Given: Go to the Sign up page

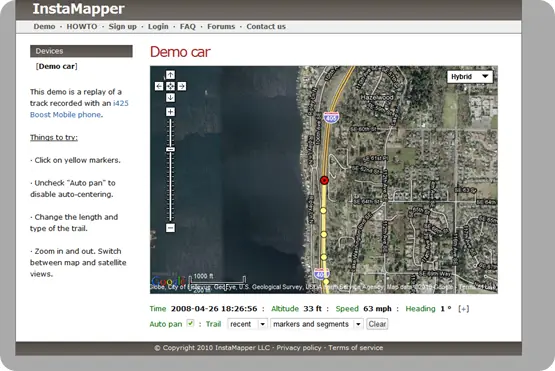Looking at the screenshot, I should point(122,27).
